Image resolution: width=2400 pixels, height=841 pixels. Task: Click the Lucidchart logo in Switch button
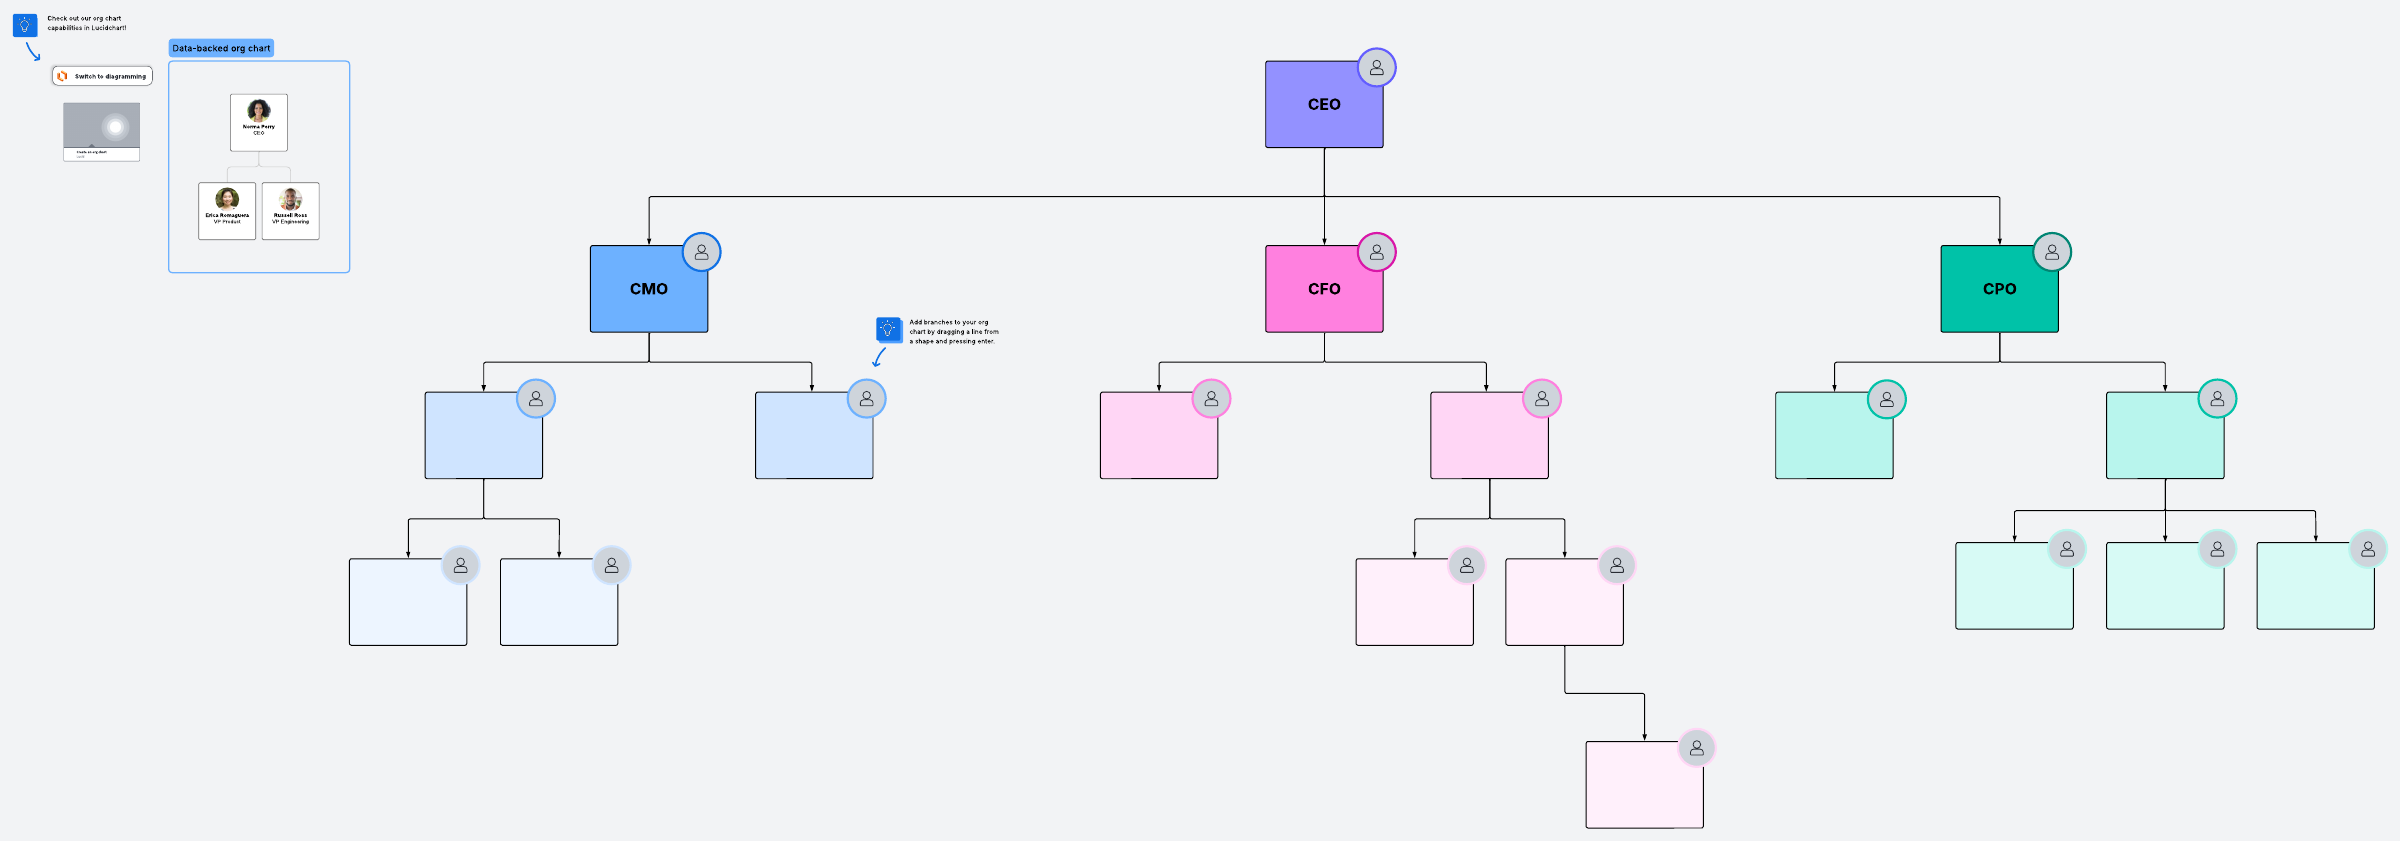click(63, 76)
